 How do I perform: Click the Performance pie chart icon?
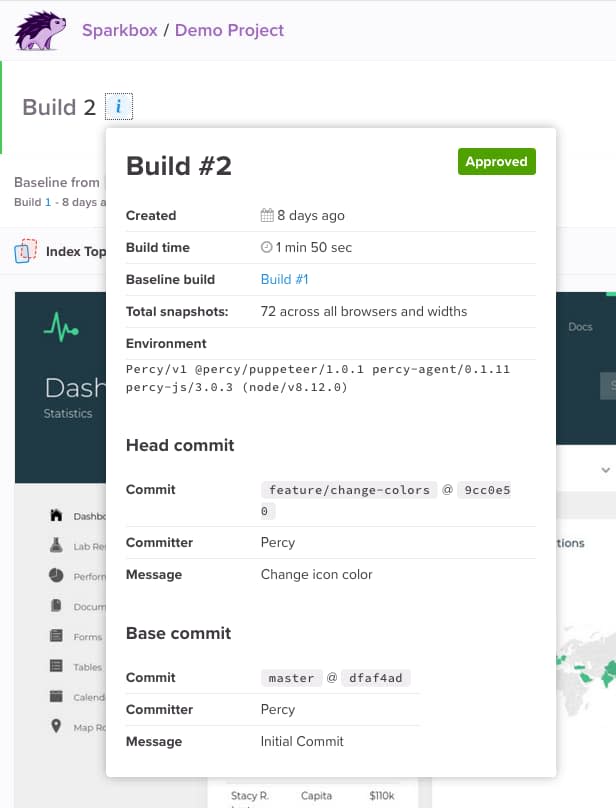pos(56,575)
